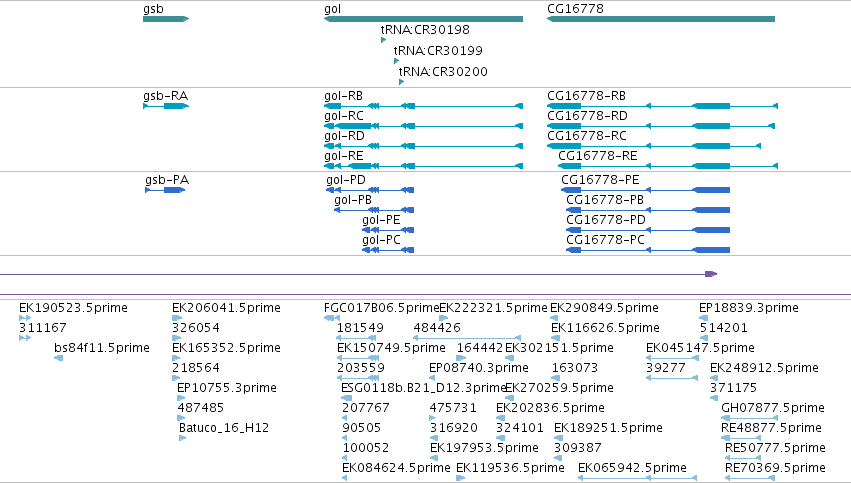Click the CG16778-PD protein label

click(606, 220)
